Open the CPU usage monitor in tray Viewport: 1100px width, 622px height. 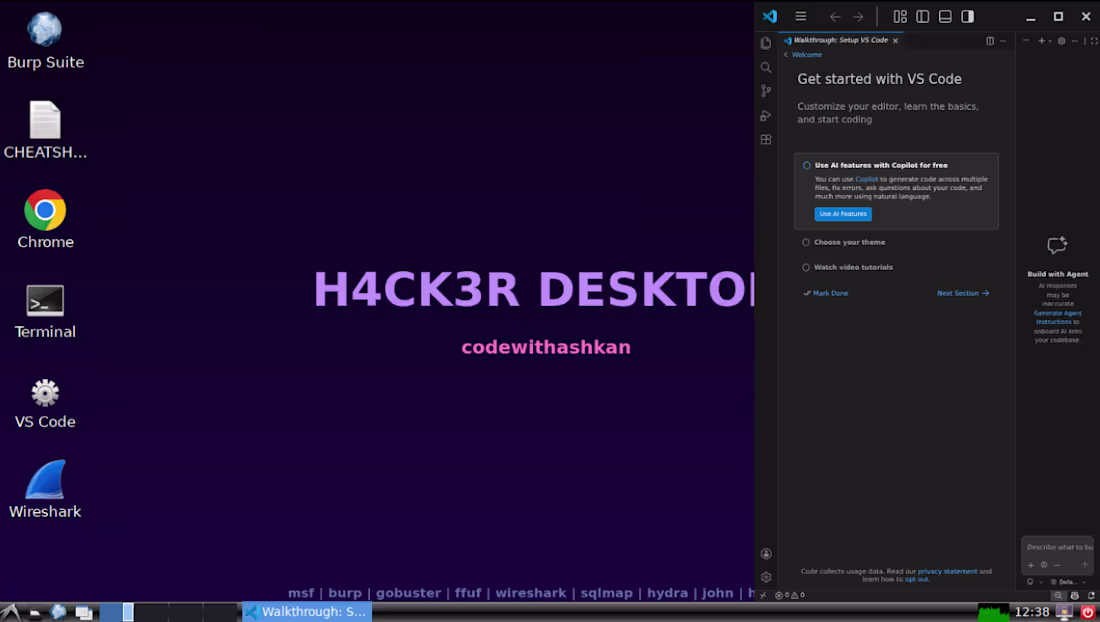click(993, 612)
